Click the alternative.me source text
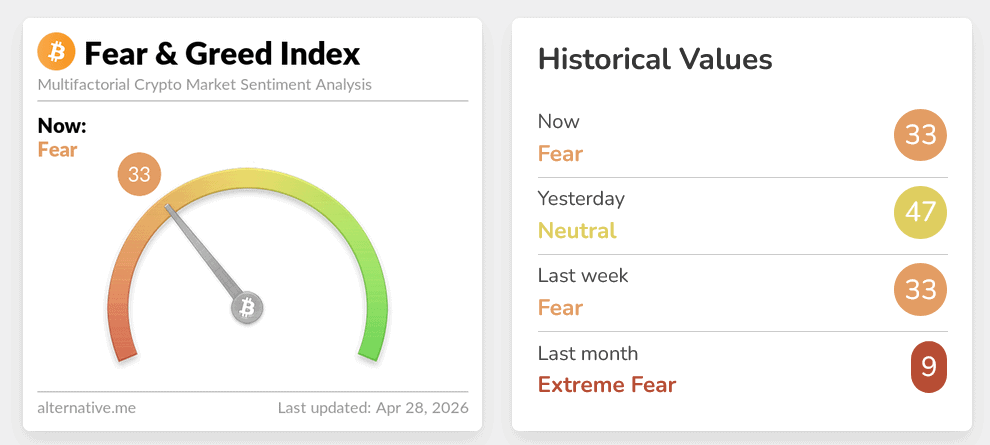The height and width of the screenshot is (445, 990). click(87, 408)
